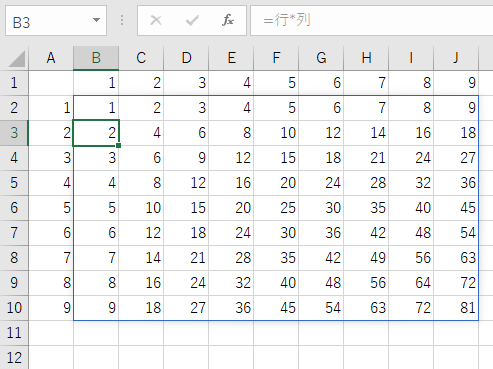Screen dimensions: 493x369
Task: Click cell J7 with value 54
Action: pyautogui.click(x=456, y=233)
